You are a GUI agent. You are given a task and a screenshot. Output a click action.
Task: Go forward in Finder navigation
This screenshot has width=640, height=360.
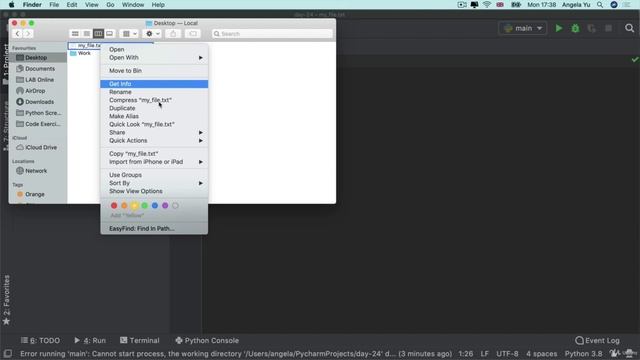click(28, 33)
